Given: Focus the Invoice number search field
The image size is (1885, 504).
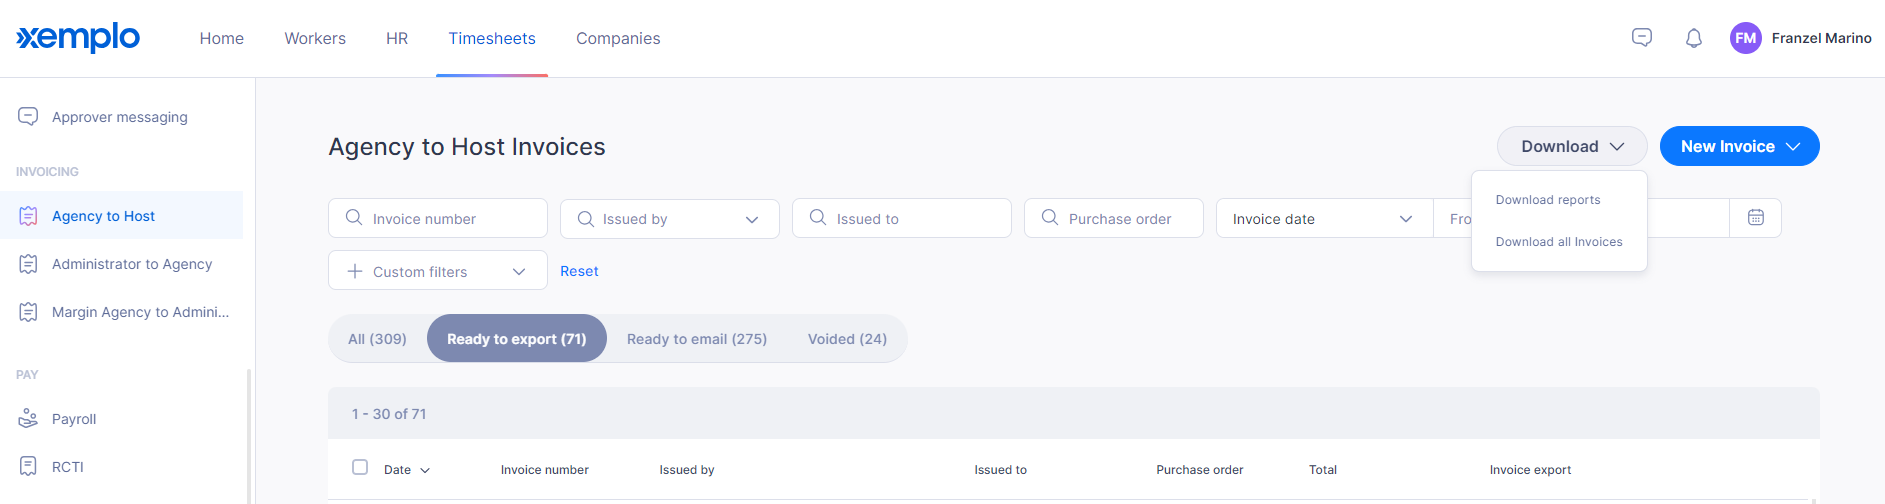Looking at the screenshot, I should (438, 219).
